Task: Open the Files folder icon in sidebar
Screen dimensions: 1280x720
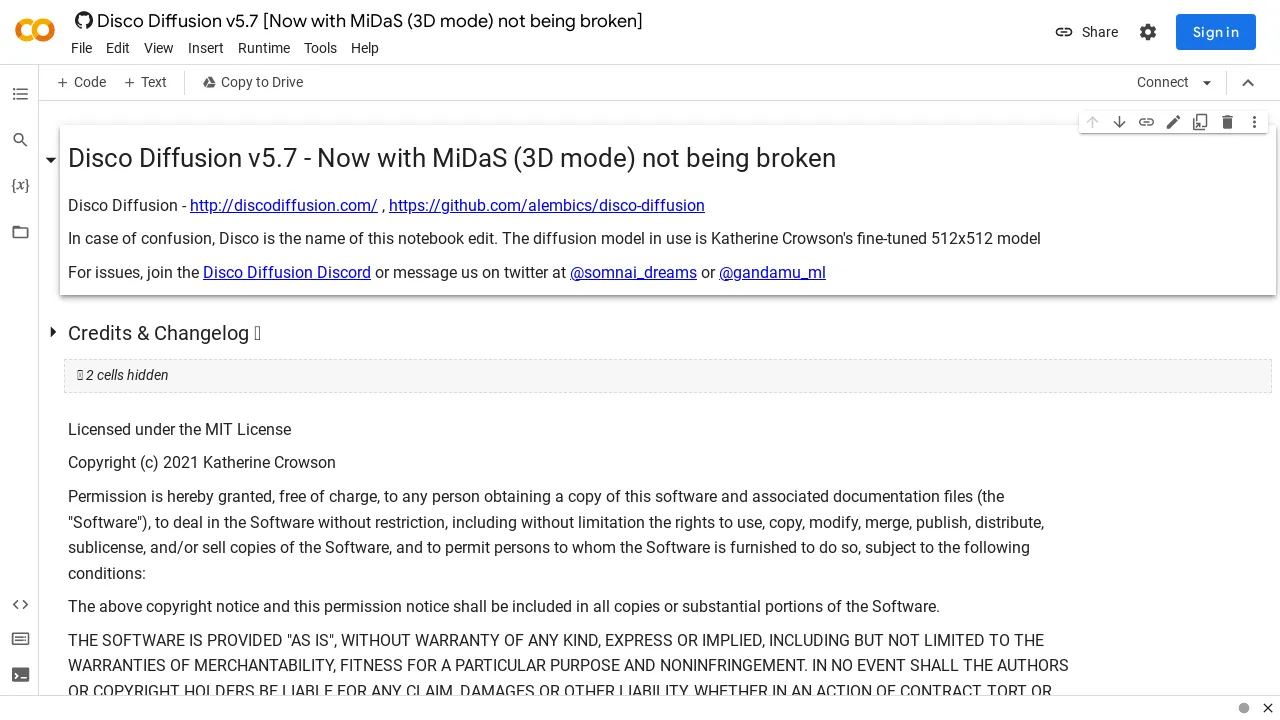Action: click(20, 232)
